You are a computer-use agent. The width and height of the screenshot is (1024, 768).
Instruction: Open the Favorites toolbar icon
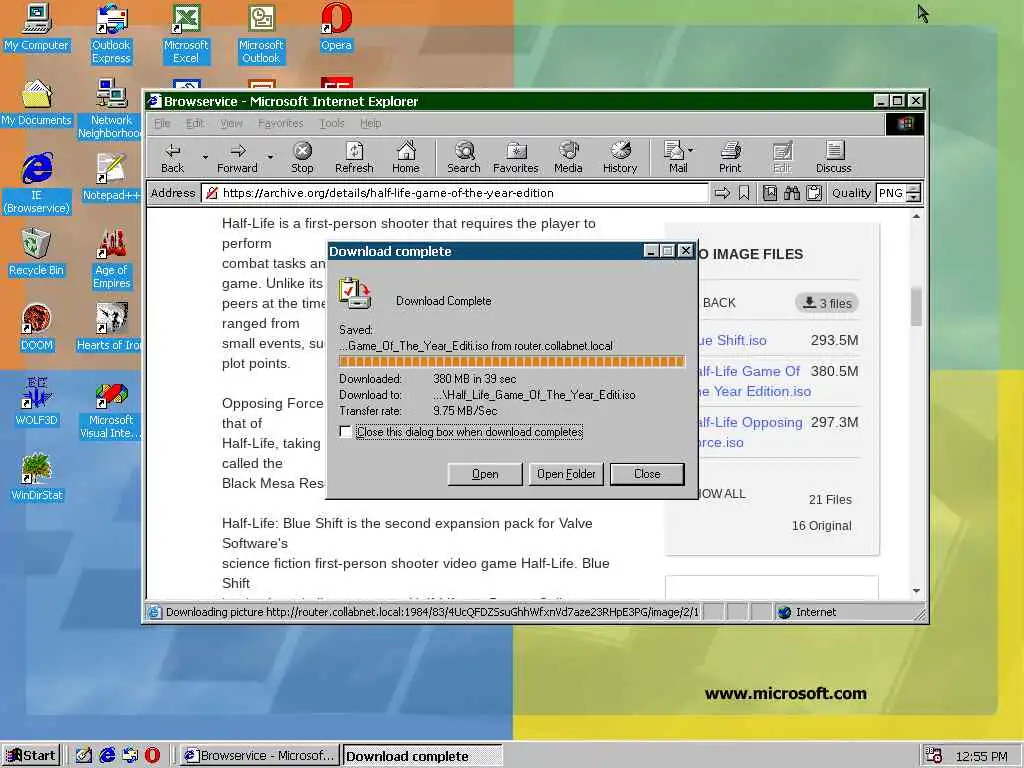(516, 158)
